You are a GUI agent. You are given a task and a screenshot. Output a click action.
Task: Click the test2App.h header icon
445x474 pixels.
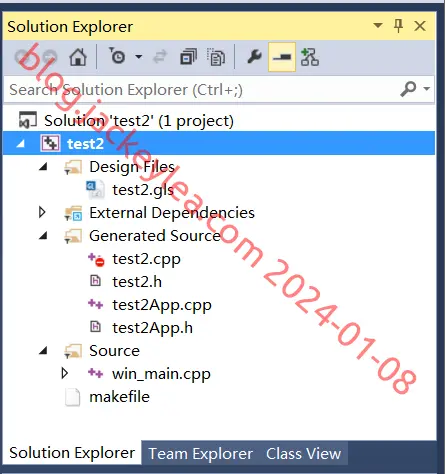click(x=95, y=327)
